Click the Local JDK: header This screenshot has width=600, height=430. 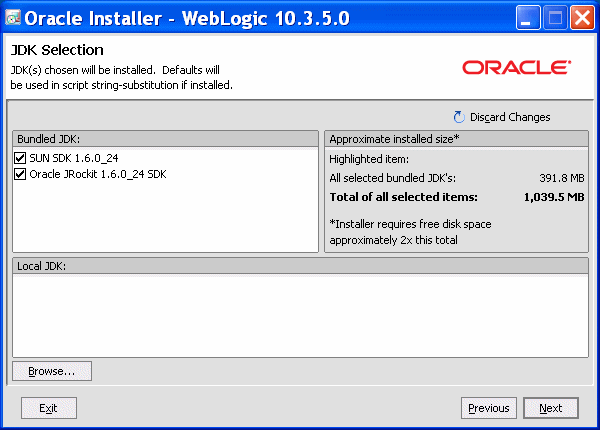pos(300,266)
